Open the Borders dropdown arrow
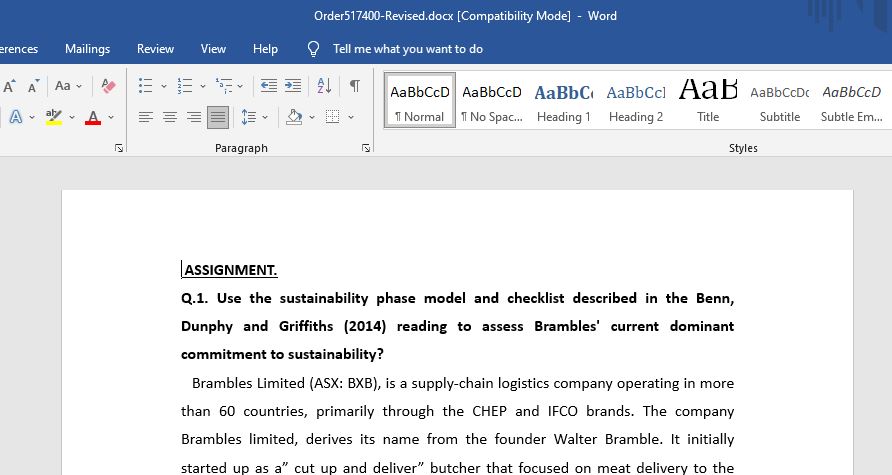892x475 pixels. pyautogui.click(x=351, y=117)
